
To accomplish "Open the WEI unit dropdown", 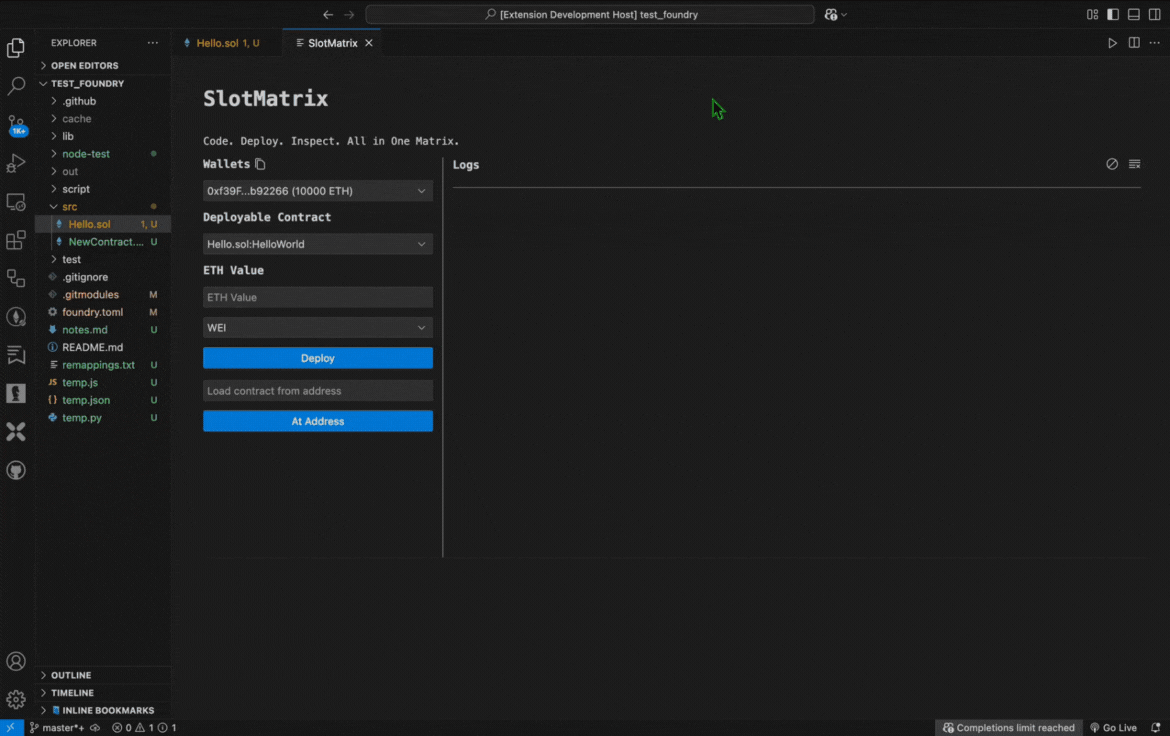I will (318, 328).
